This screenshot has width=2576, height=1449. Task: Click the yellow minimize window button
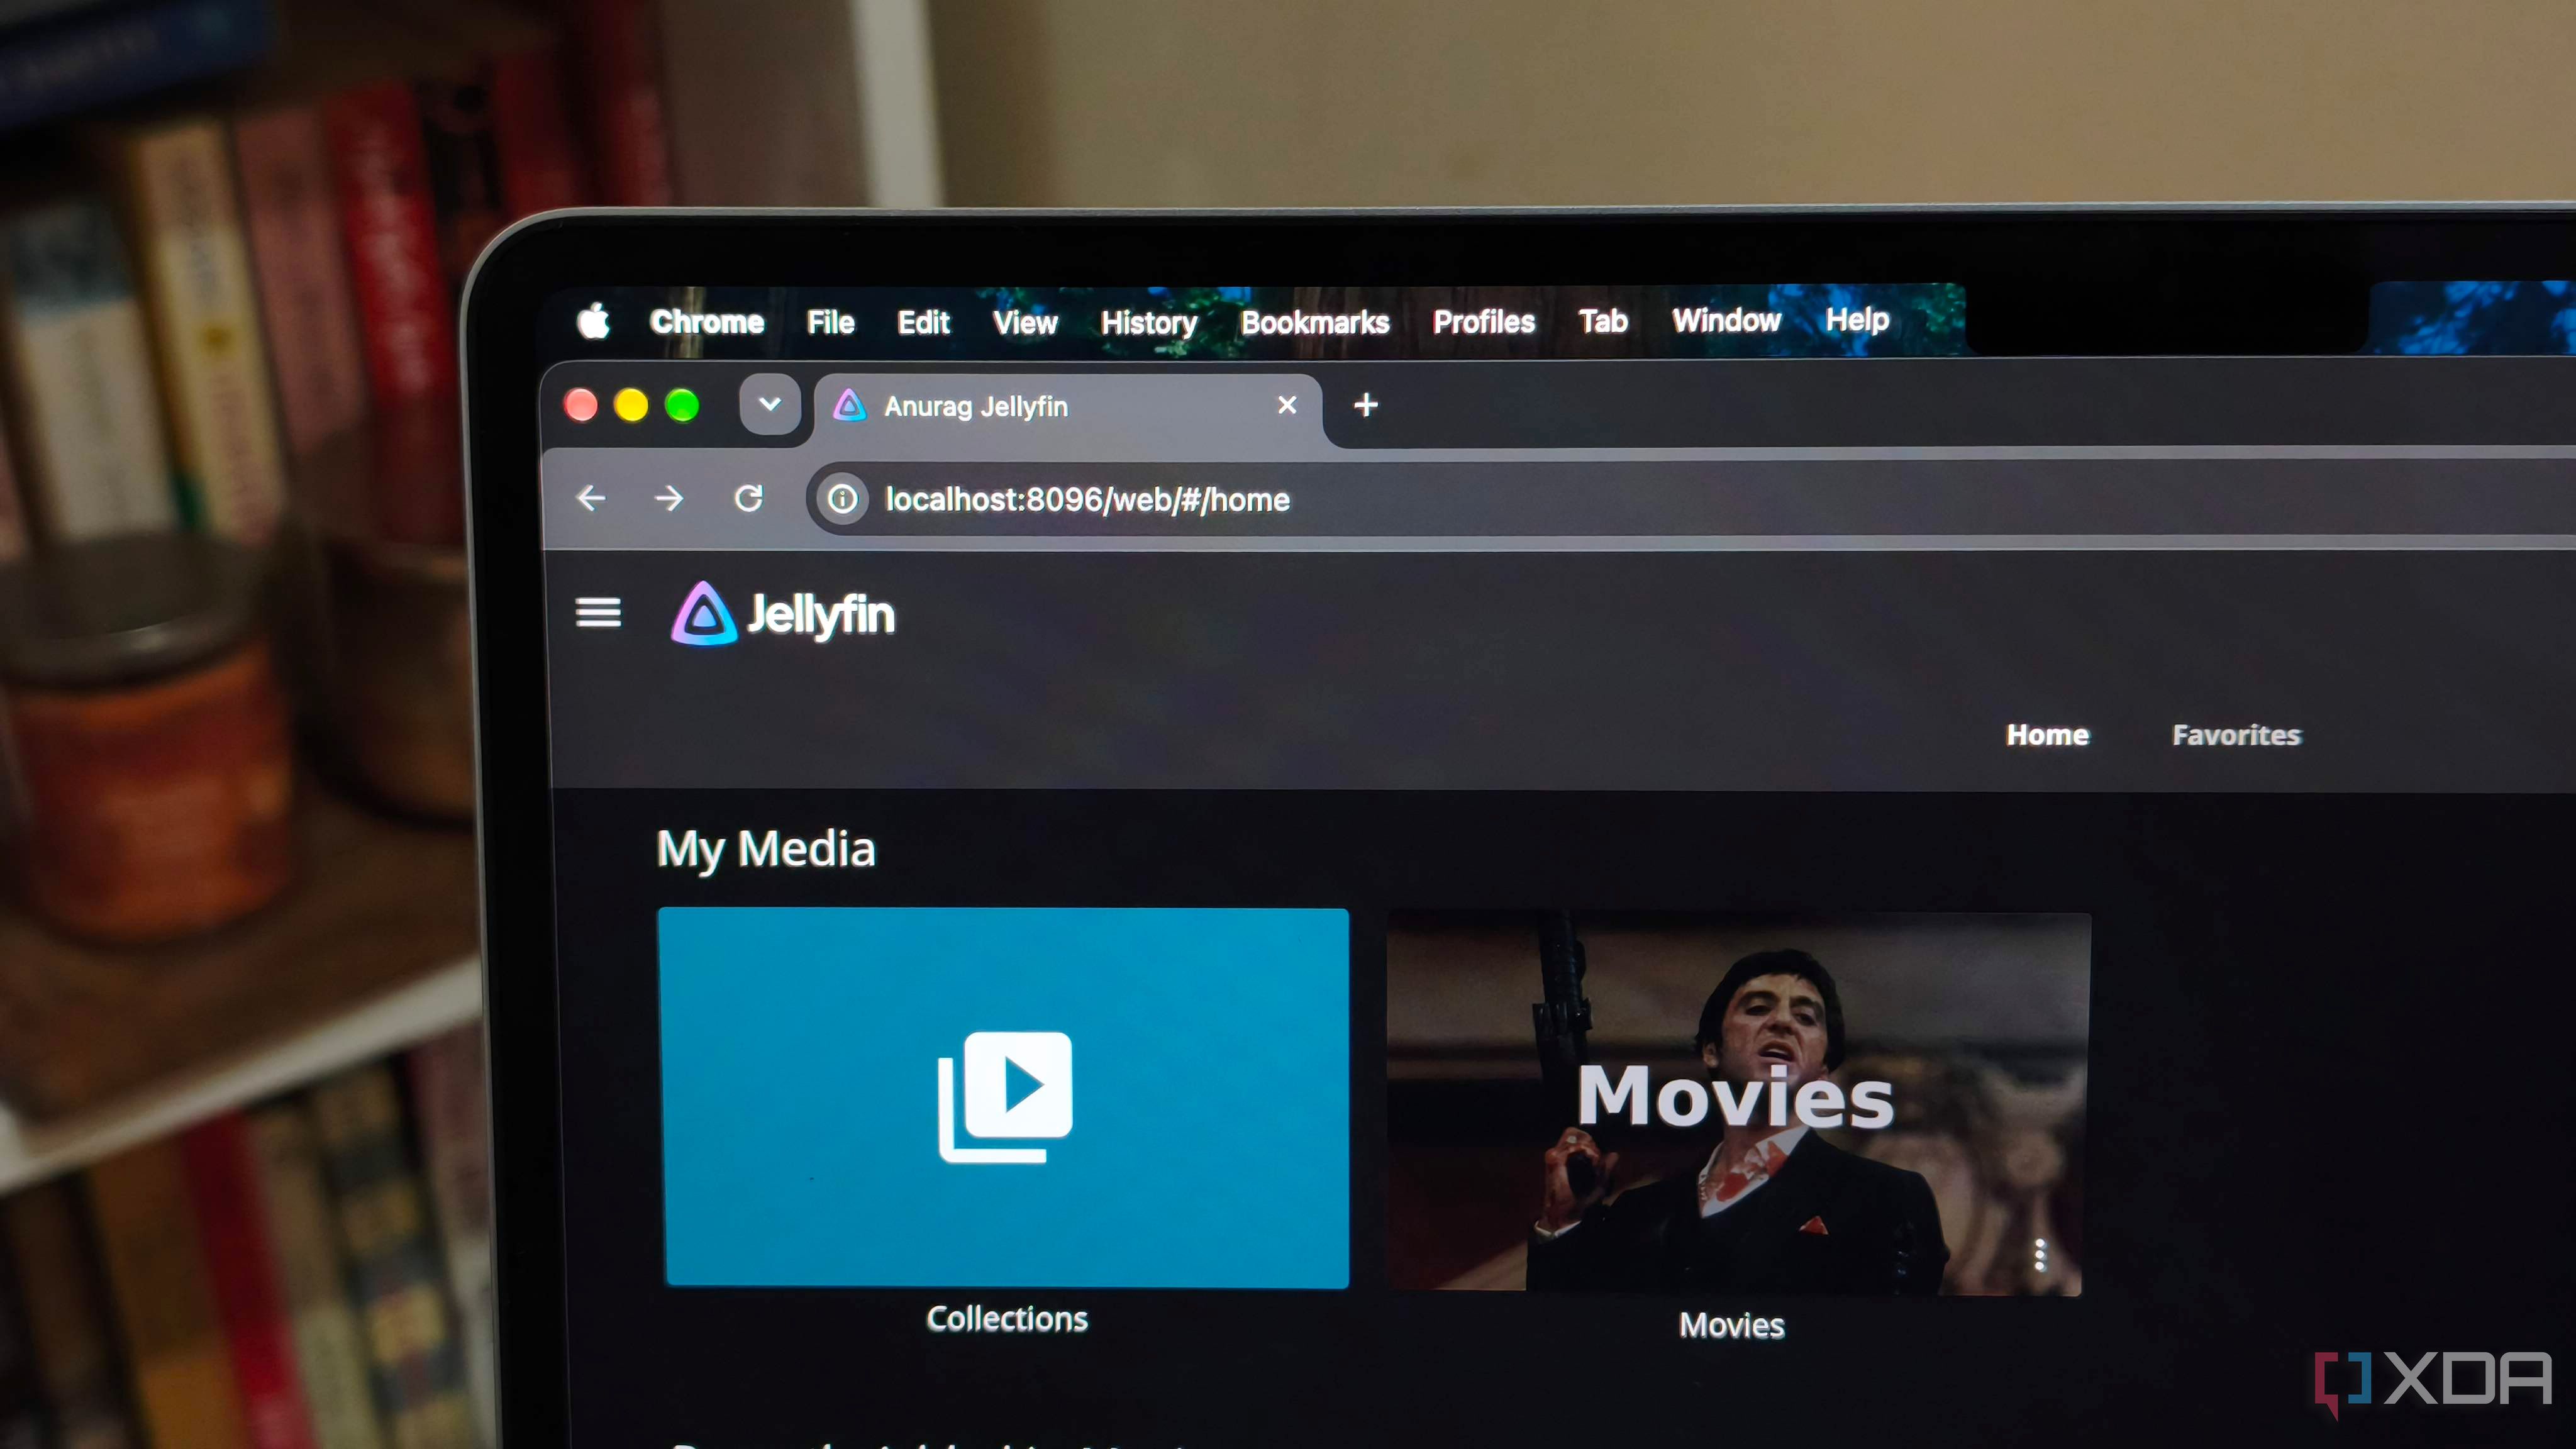coord(631,406)
